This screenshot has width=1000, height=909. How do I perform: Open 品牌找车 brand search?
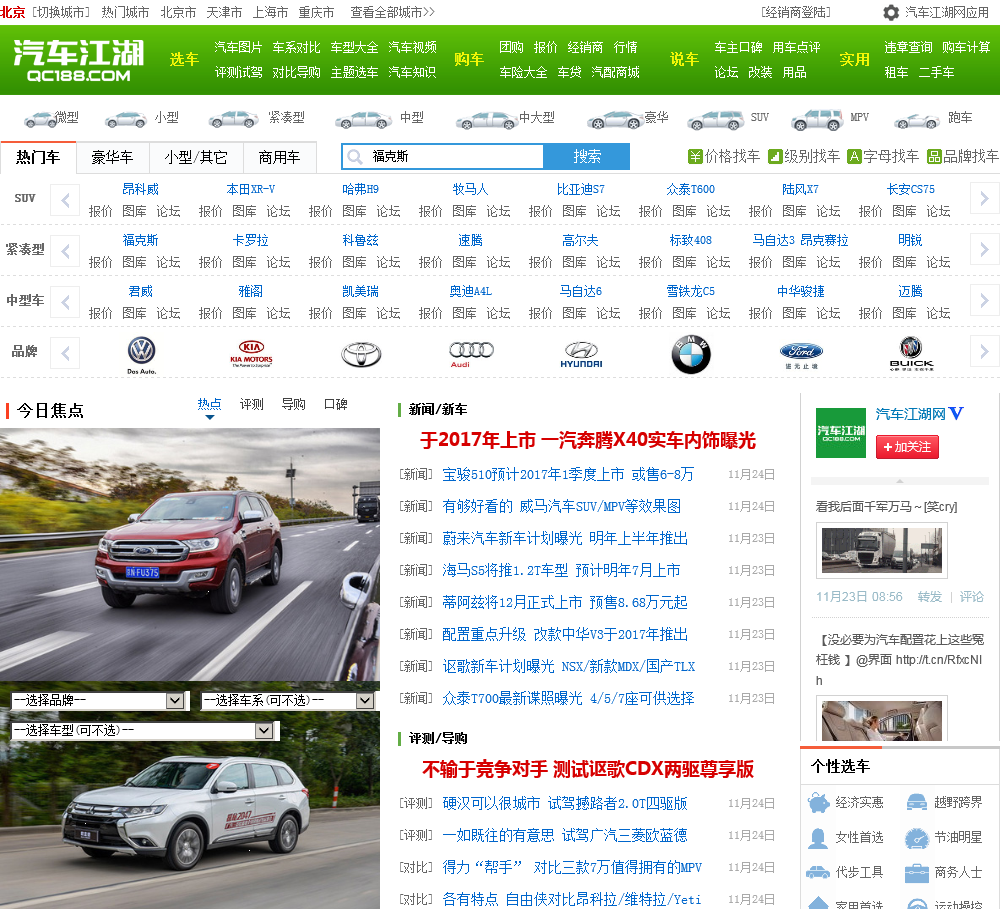pyautogui.click(x=963, y=156)
